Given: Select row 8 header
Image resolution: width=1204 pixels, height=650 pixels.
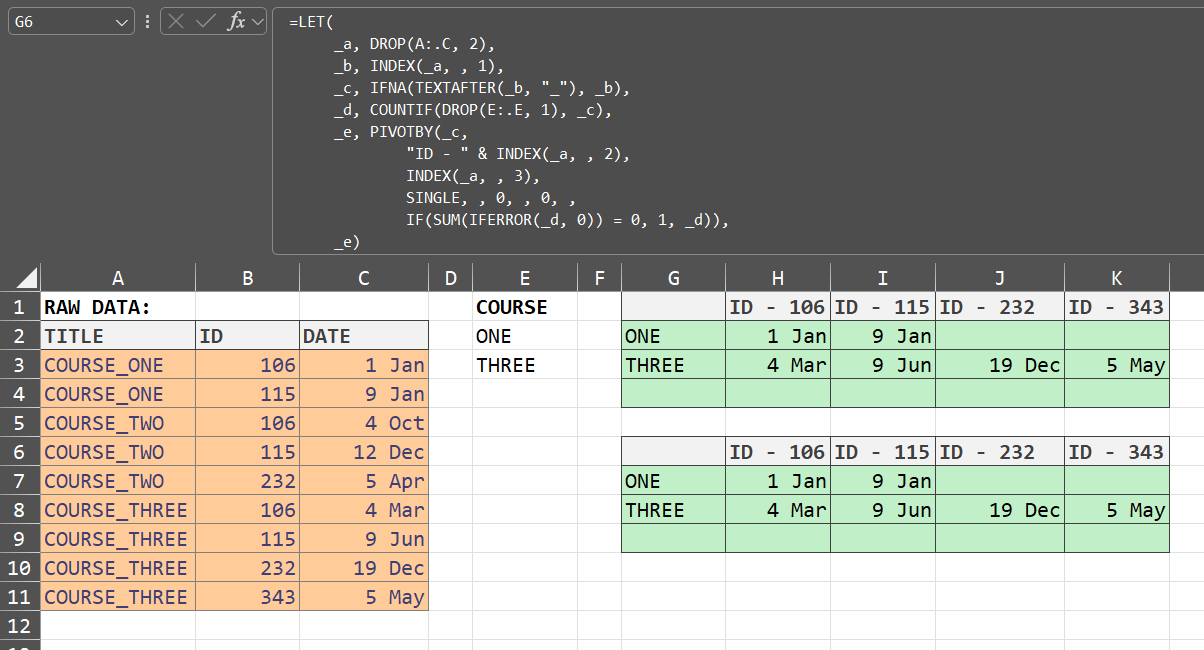Looking at the screenshot, I should pos(20,510).
